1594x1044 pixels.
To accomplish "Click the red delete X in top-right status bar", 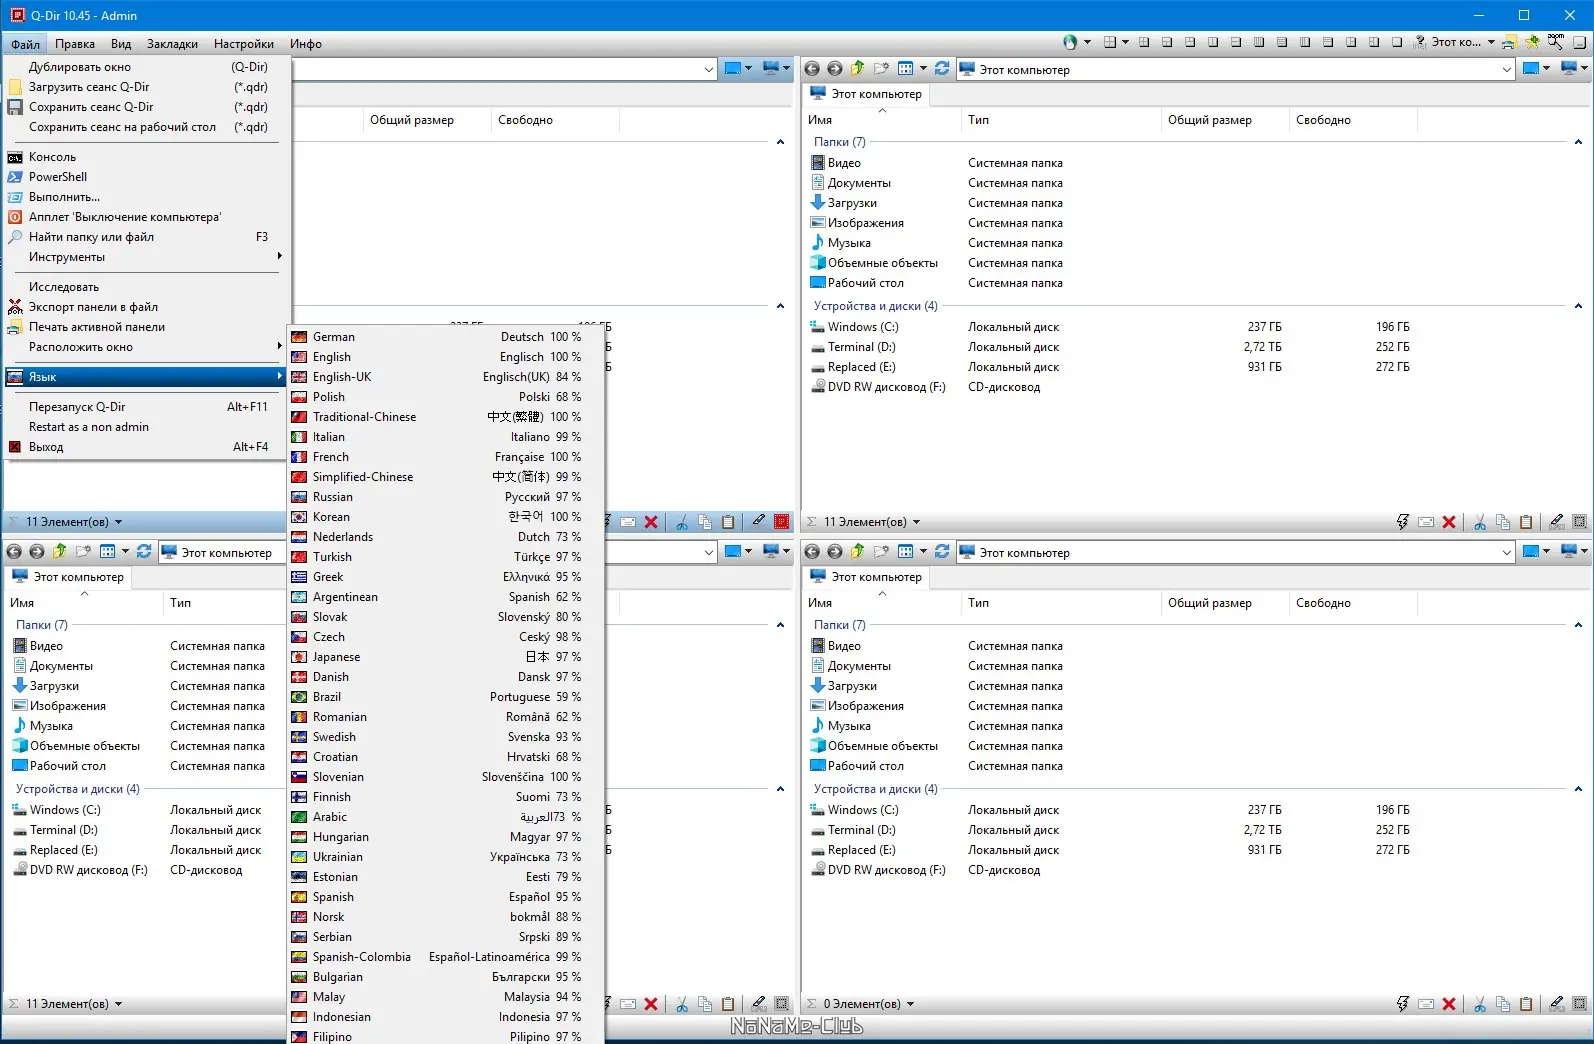I will [1449, 522].
